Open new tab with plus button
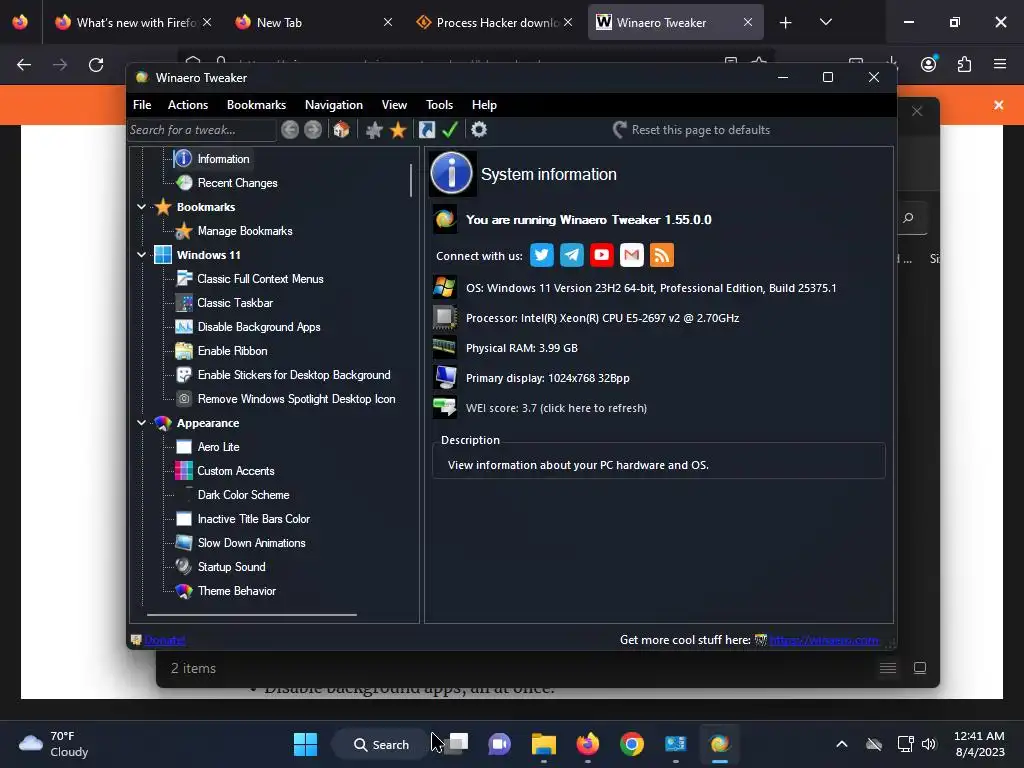1024x768 pixels. click(x=786, y=22)
